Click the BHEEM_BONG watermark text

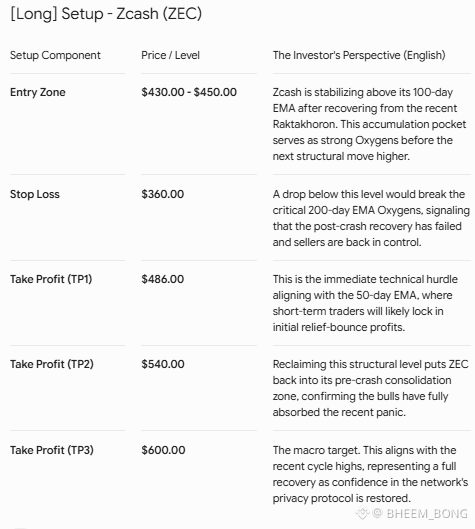(427, 513)
